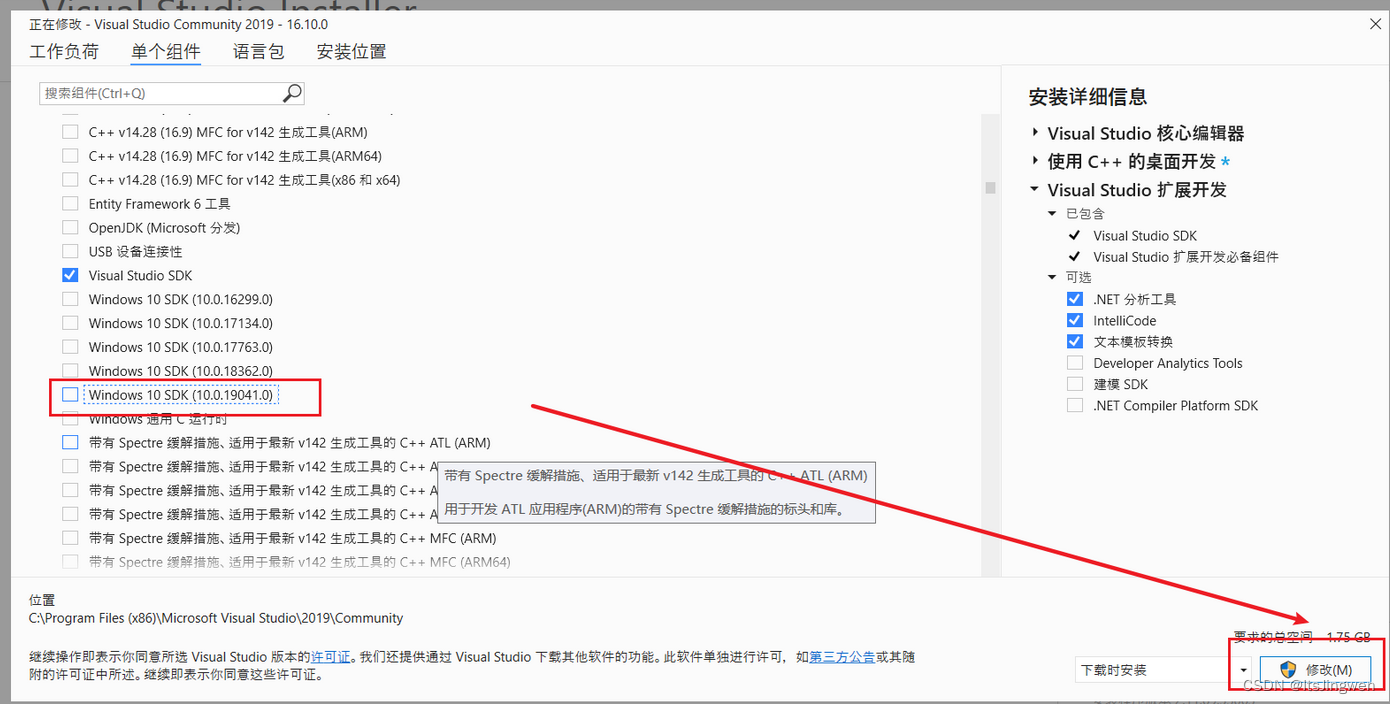Check C++ v14.28 MFC for v142 生成工具(x86 和 x64)
1390x704 pixels.
(70, 180)
